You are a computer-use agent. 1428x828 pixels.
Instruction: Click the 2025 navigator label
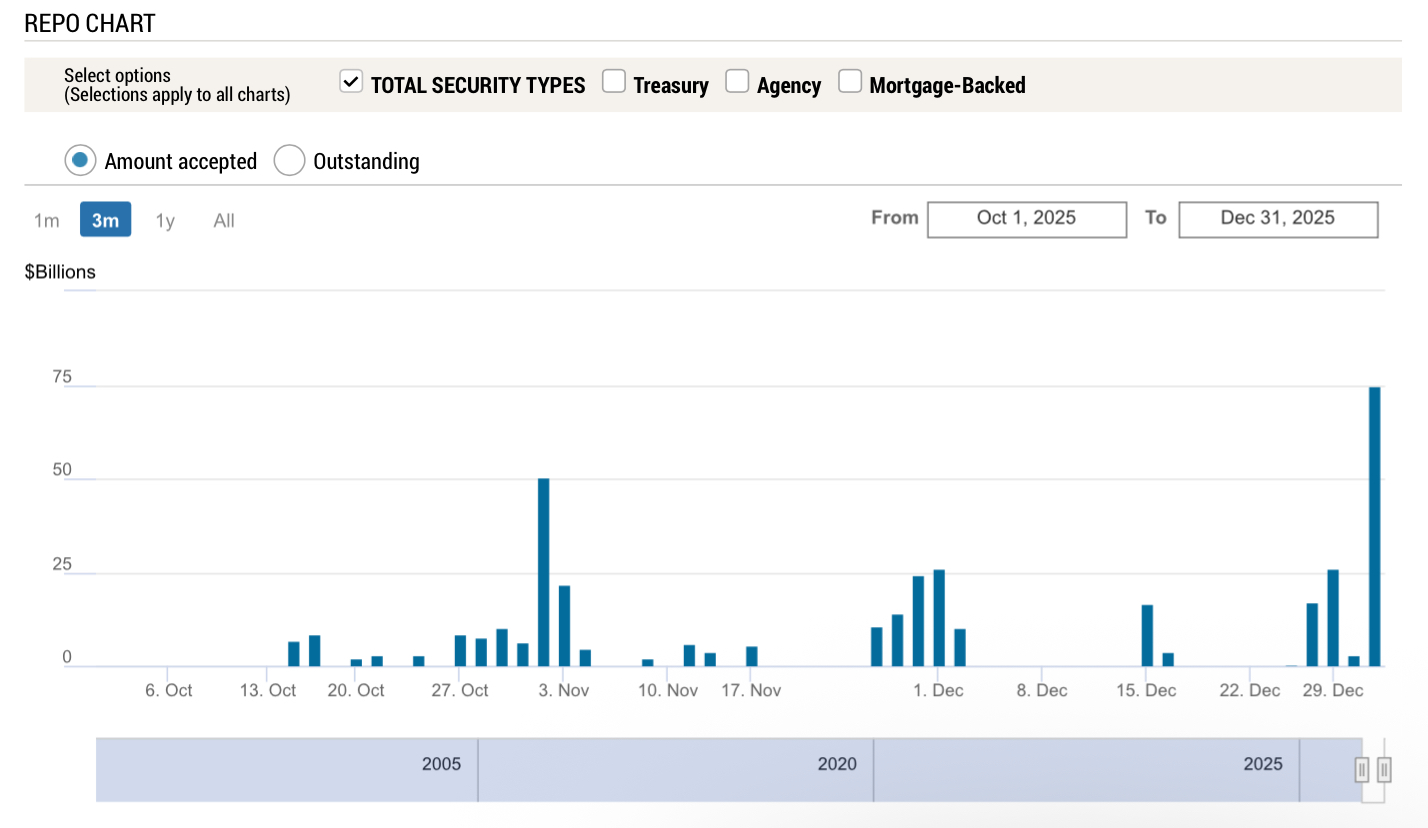(x=1263, y=764)
